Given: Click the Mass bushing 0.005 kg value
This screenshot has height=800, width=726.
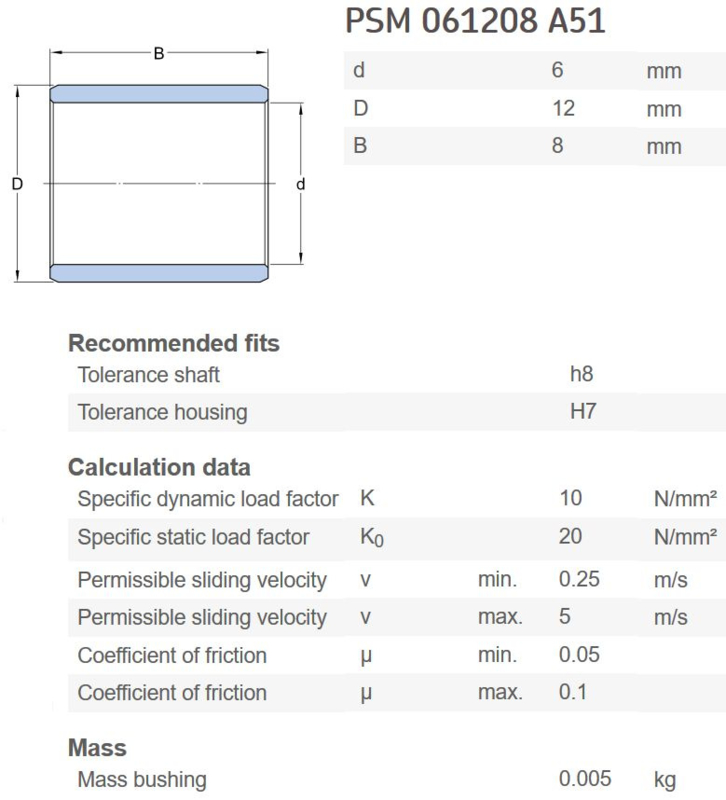Looking at the screenshot, I should click(x=585, y=779).
